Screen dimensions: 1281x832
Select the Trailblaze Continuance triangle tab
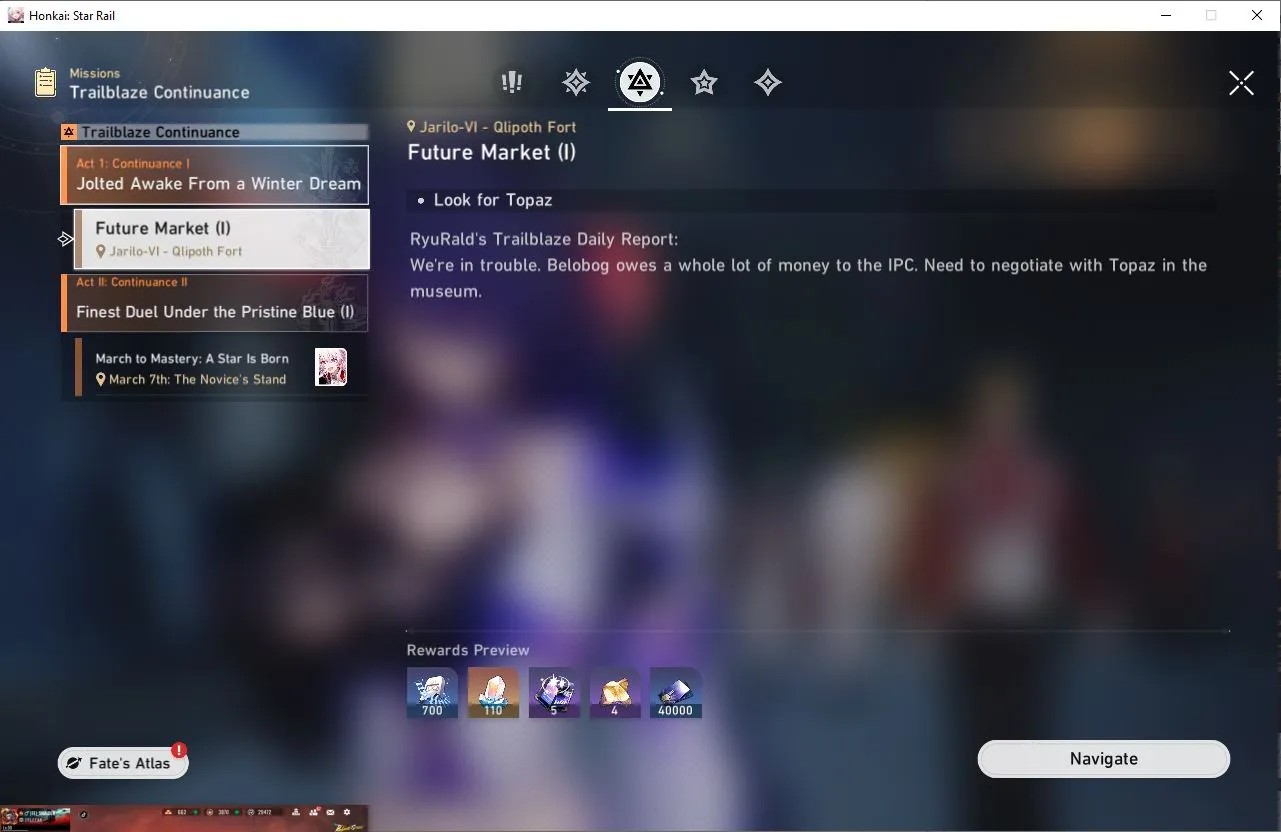(x=640, y=82)
